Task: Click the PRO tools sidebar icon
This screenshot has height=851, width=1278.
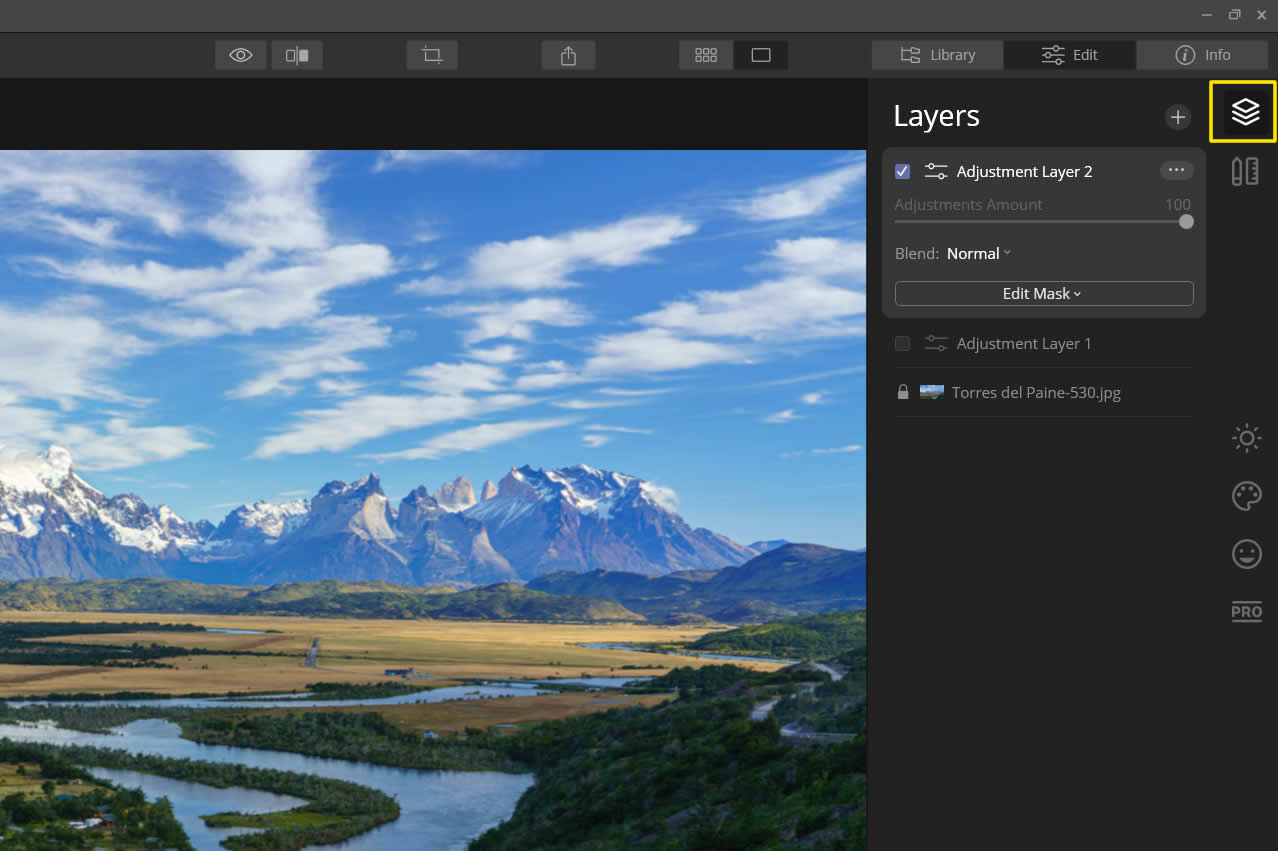Action: (1246, 611)
